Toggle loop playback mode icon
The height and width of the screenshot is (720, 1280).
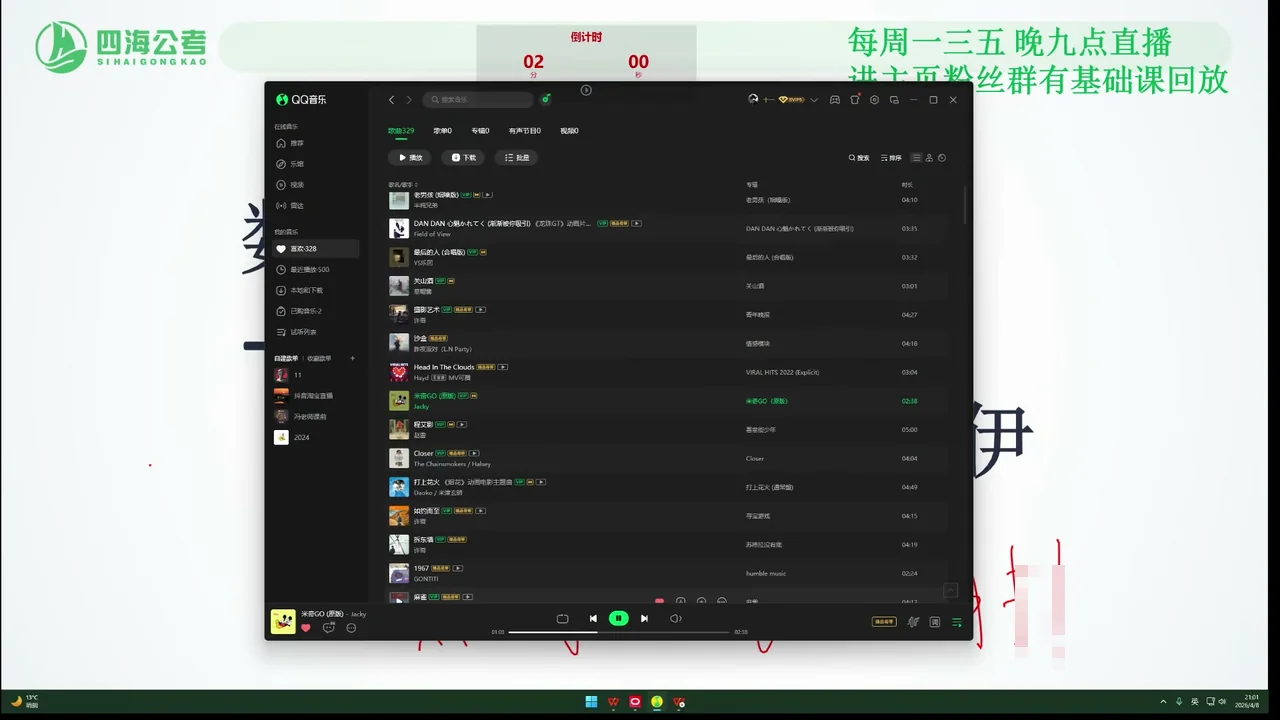pos(562,619)
